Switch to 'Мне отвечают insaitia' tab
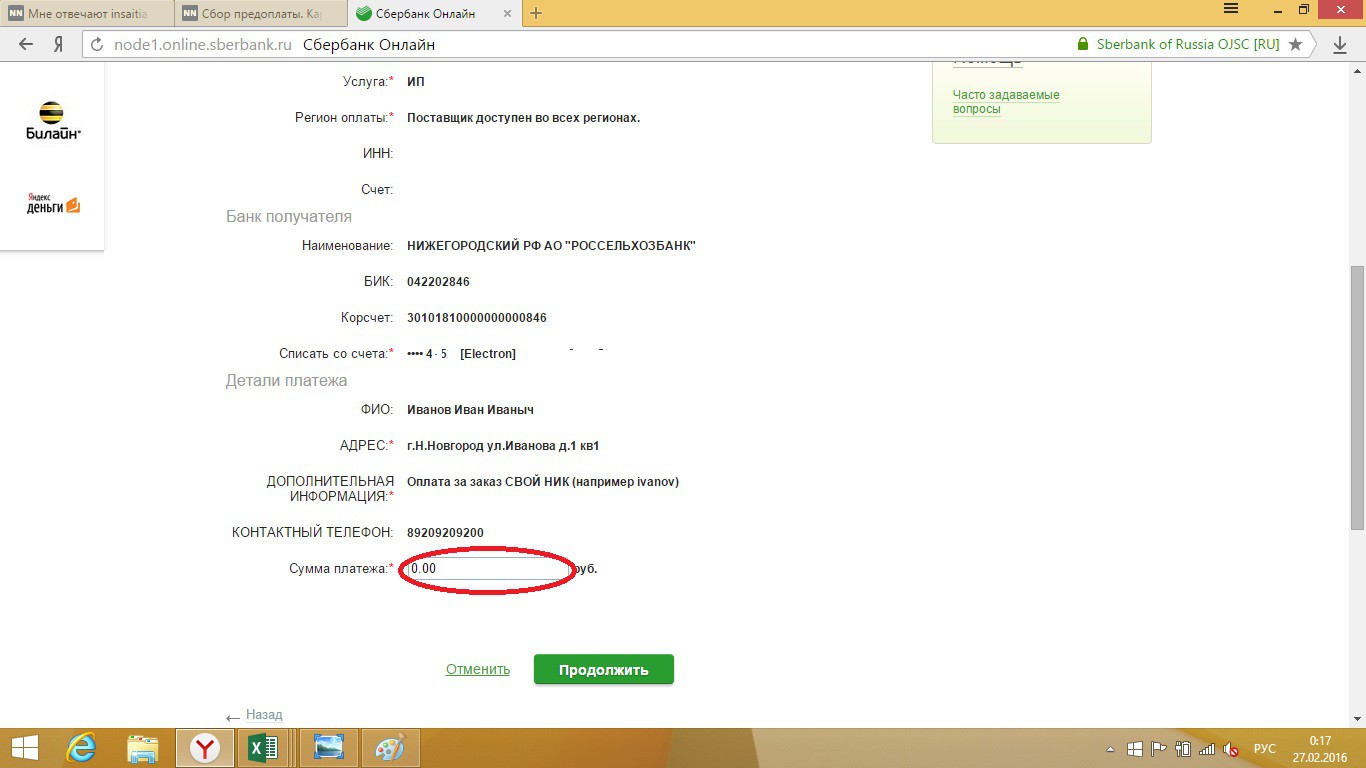This screenshot has height=768, width=1366. 87,13
